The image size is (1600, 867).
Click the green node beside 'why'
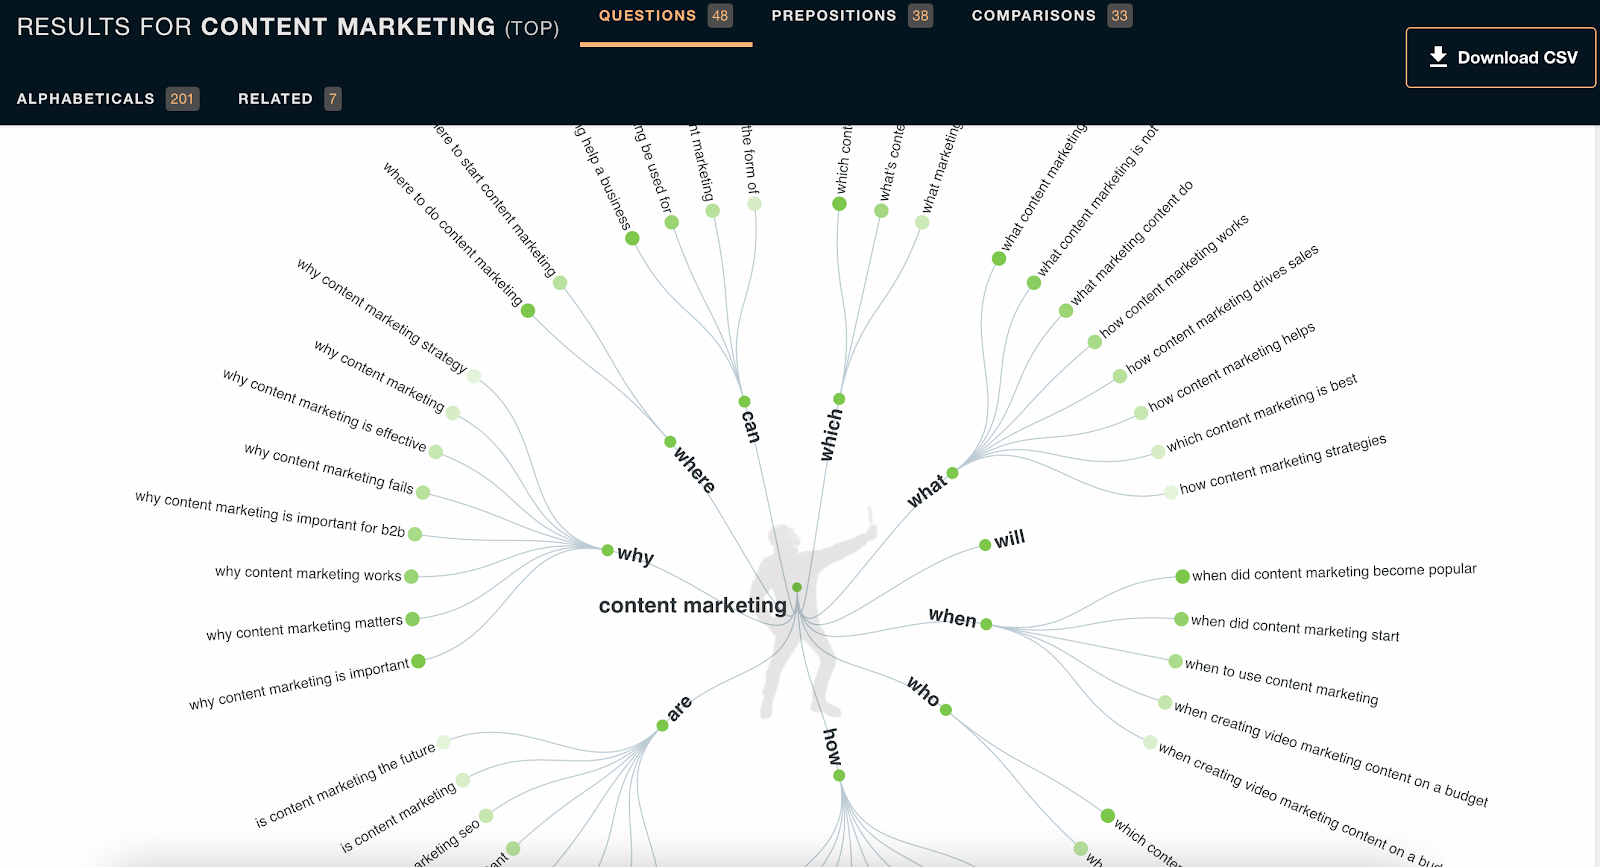(x=607, y=550)
